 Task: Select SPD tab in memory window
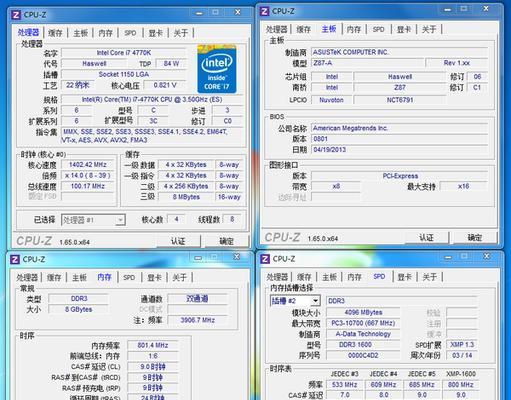129,277
